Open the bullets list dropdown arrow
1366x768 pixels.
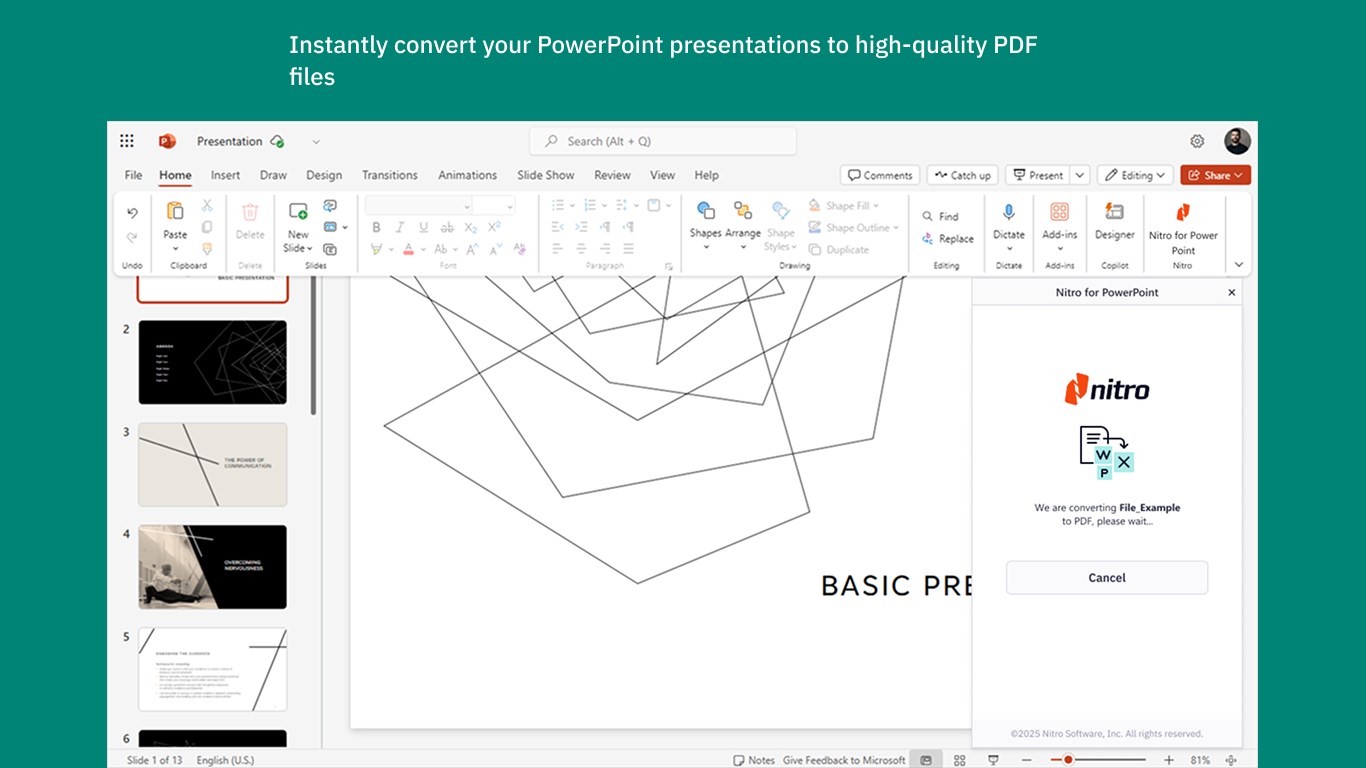[x=571, y=205]
